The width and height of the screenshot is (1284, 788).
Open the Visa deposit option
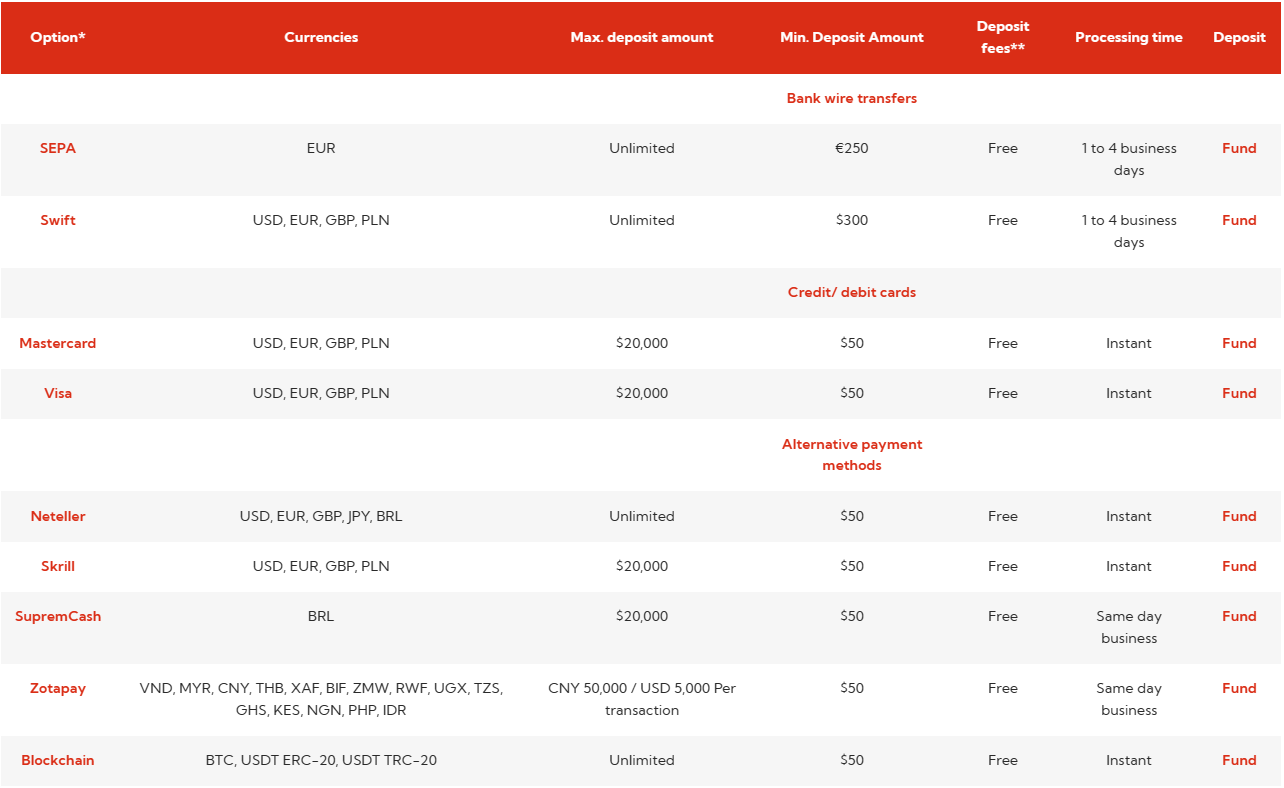click(x=58, y=393)
